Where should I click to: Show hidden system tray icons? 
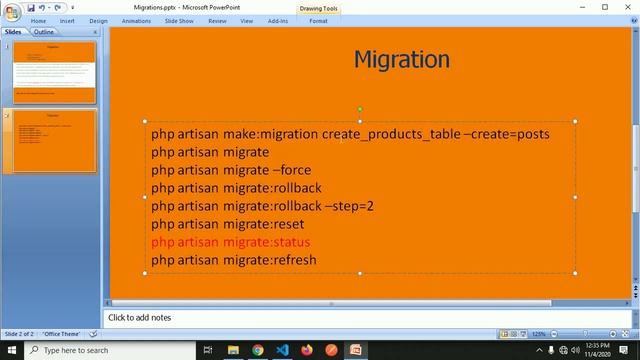(x=539, y=350)
